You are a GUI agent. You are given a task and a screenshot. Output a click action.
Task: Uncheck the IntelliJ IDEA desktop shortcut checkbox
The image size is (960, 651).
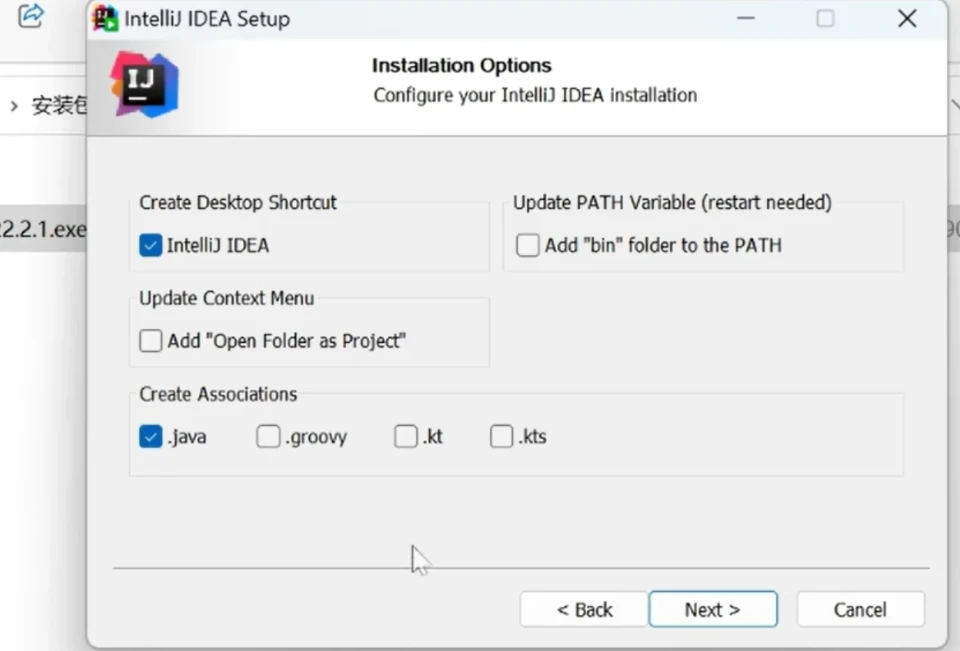151,245
